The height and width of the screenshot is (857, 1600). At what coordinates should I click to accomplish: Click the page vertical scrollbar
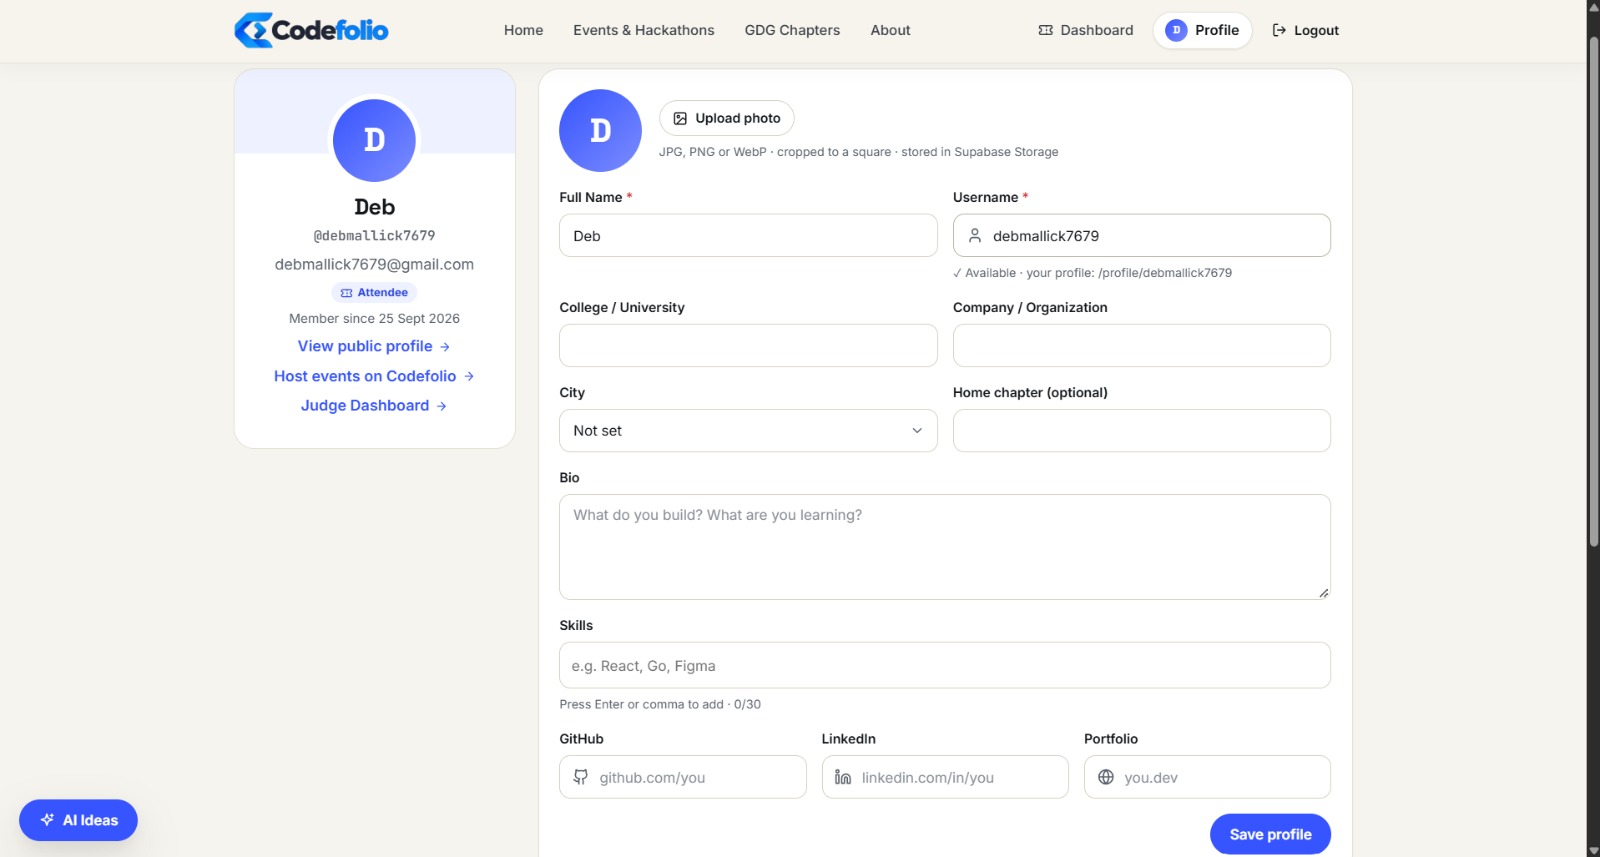coord(1593,290)
